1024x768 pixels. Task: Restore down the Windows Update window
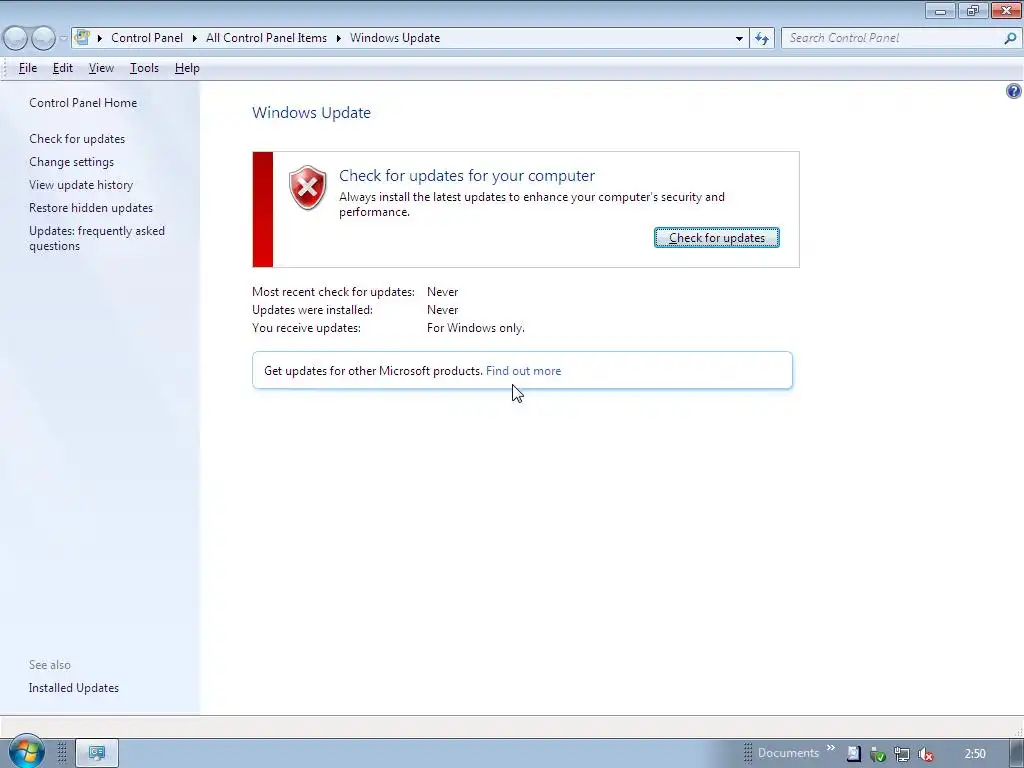[x=973, y=10]
